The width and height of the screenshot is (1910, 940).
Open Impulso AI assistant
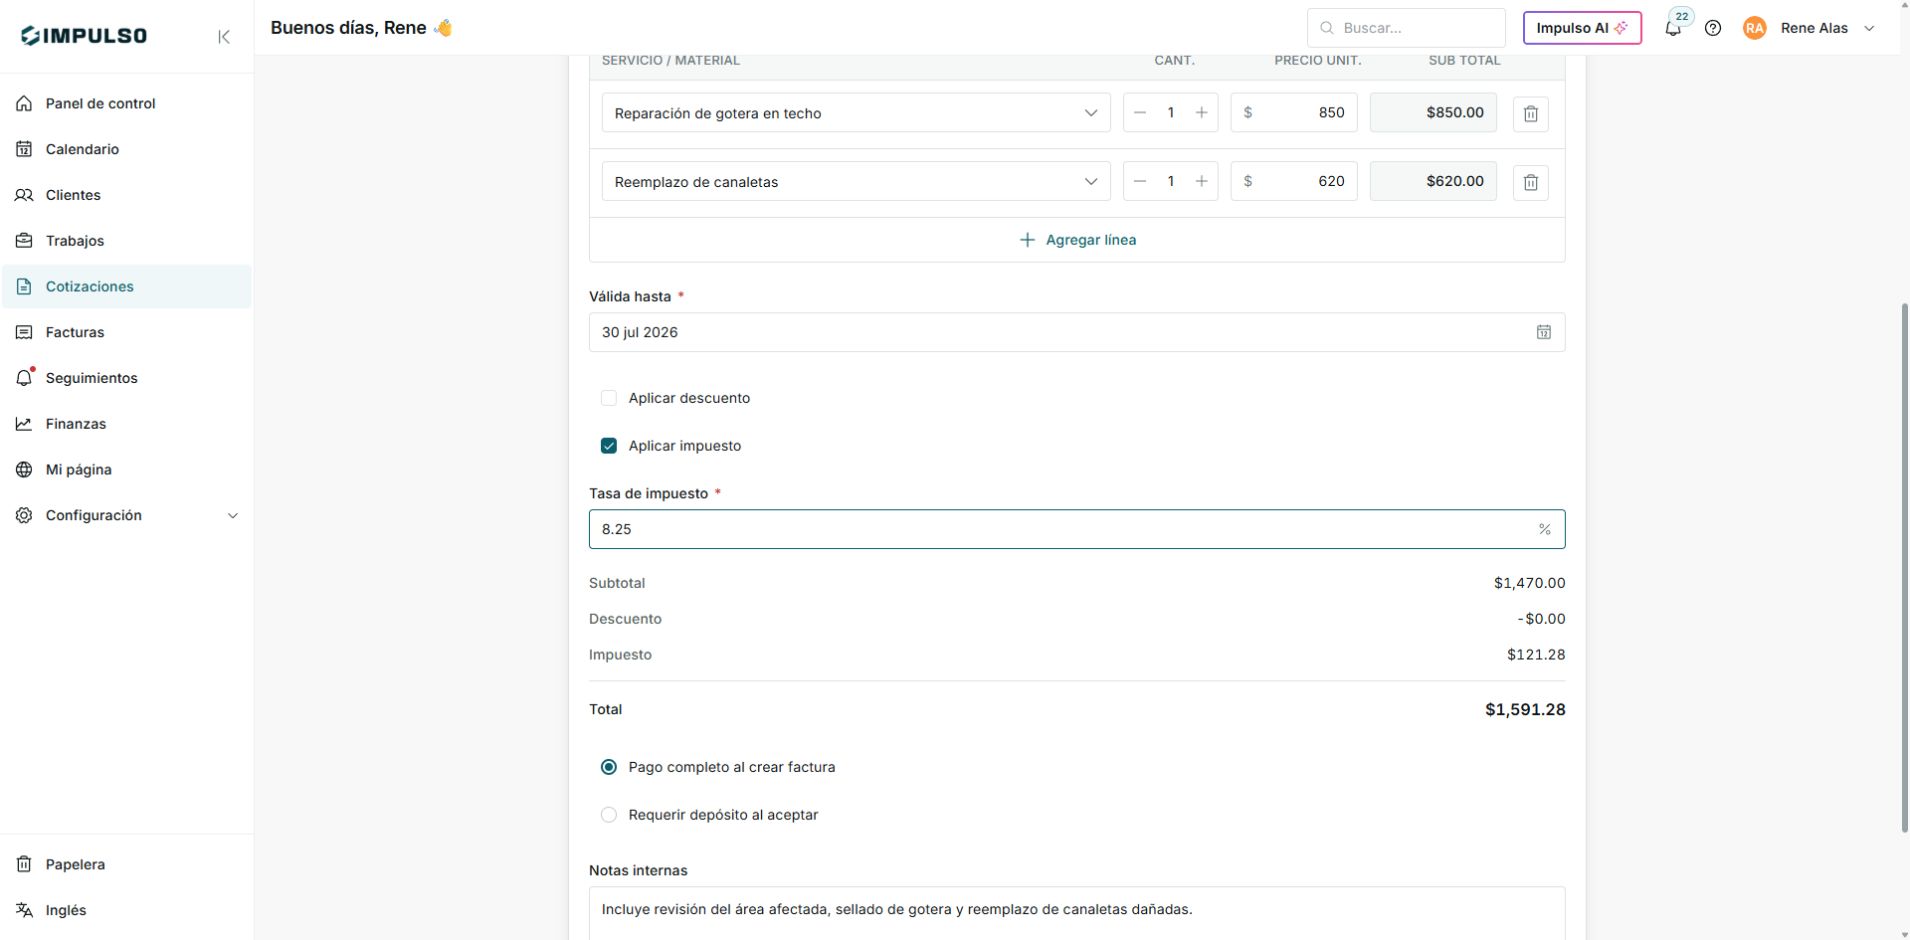tap(1582, 28)
